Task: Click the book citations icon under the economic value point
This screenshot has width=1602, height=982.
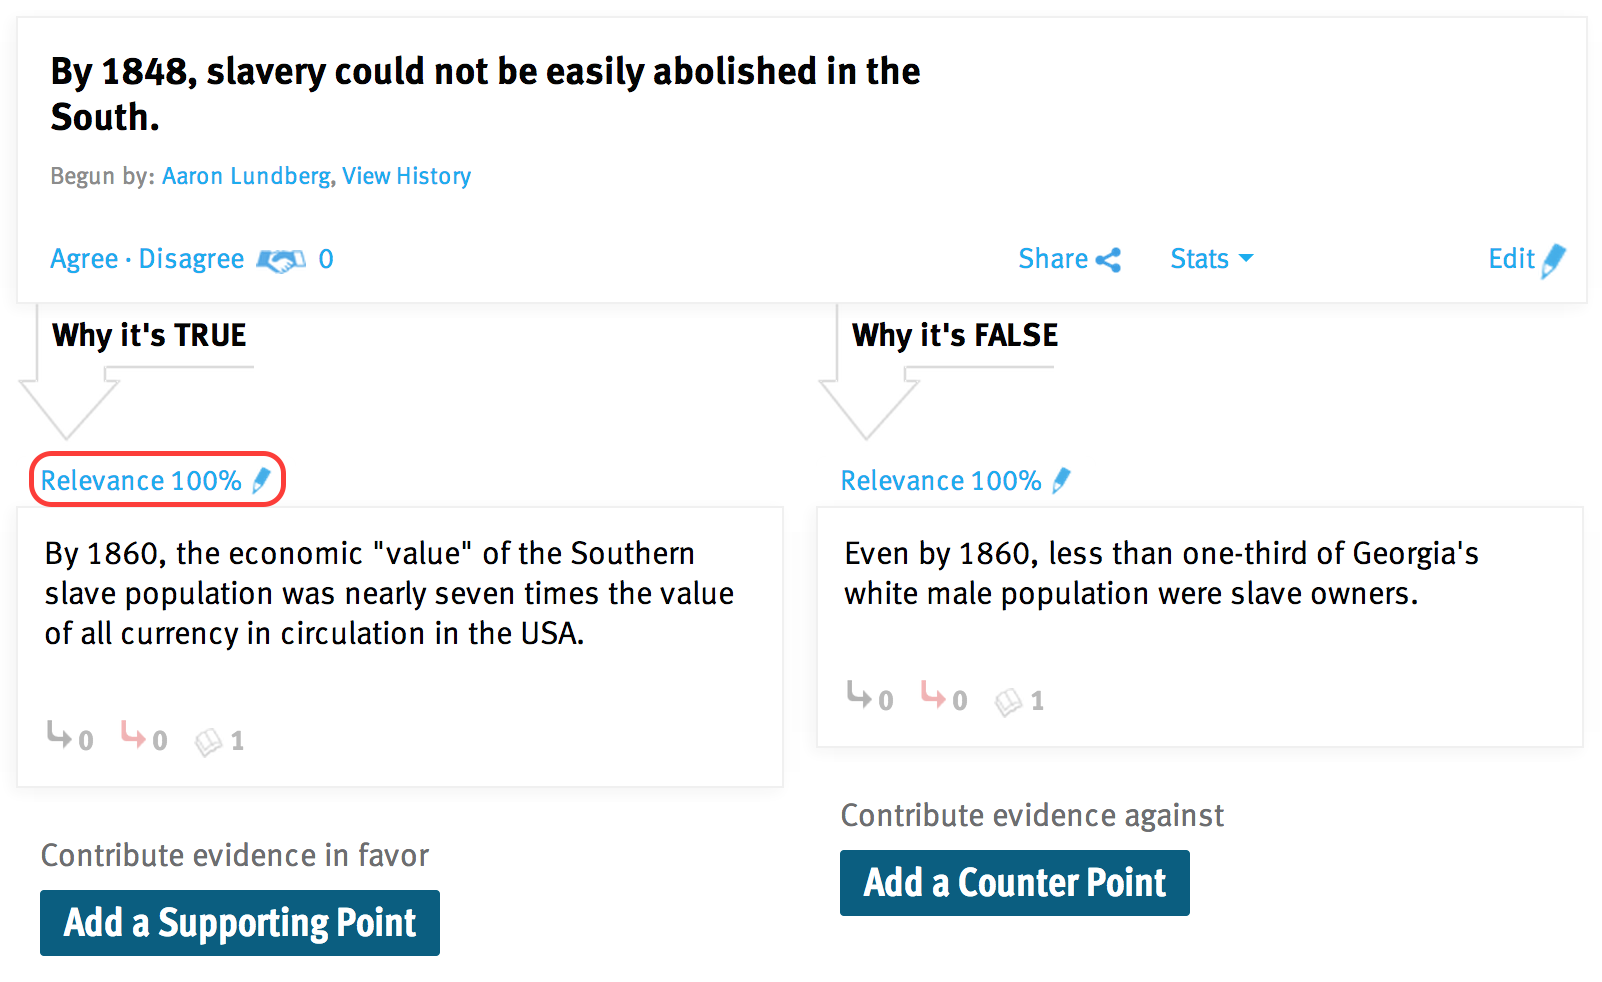Action: point(208,742)
